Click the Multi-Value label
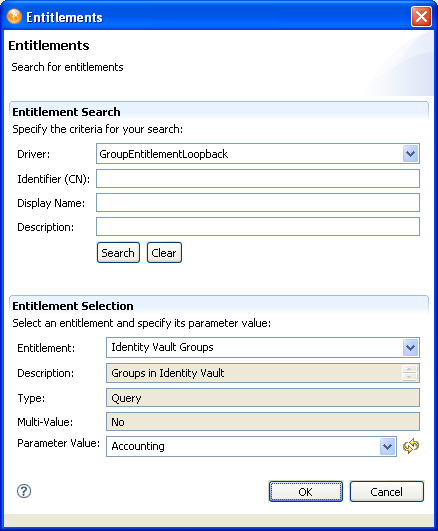This screenshot has height=531, width=438. click(45, 422)
